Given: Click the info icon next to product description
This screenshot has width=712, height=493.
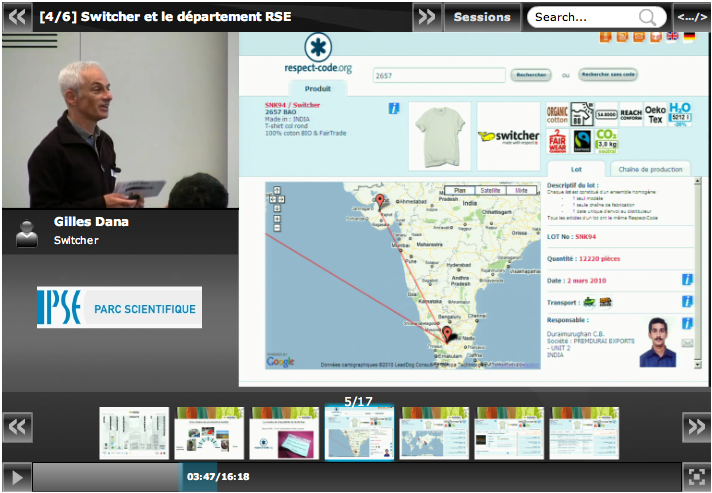Looking at the screenshot, I should [394, 108].
